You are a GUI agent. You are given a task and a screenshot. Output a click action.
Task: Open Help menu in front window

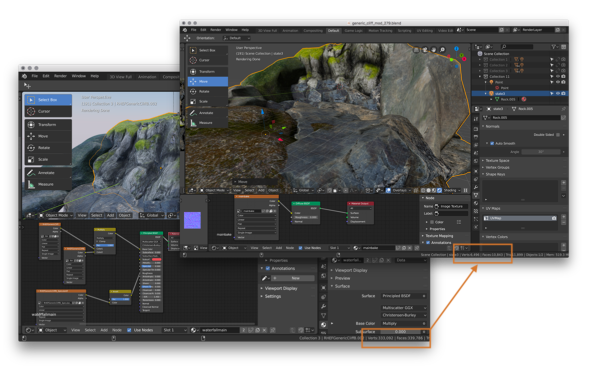[245, 30]
